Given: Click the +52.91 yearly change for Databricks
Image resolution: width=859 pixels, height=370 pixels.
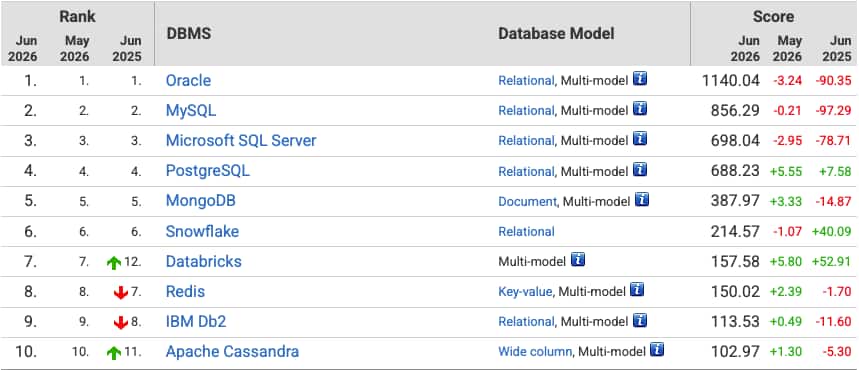Looking at the screenshot, I should [832, 262].
